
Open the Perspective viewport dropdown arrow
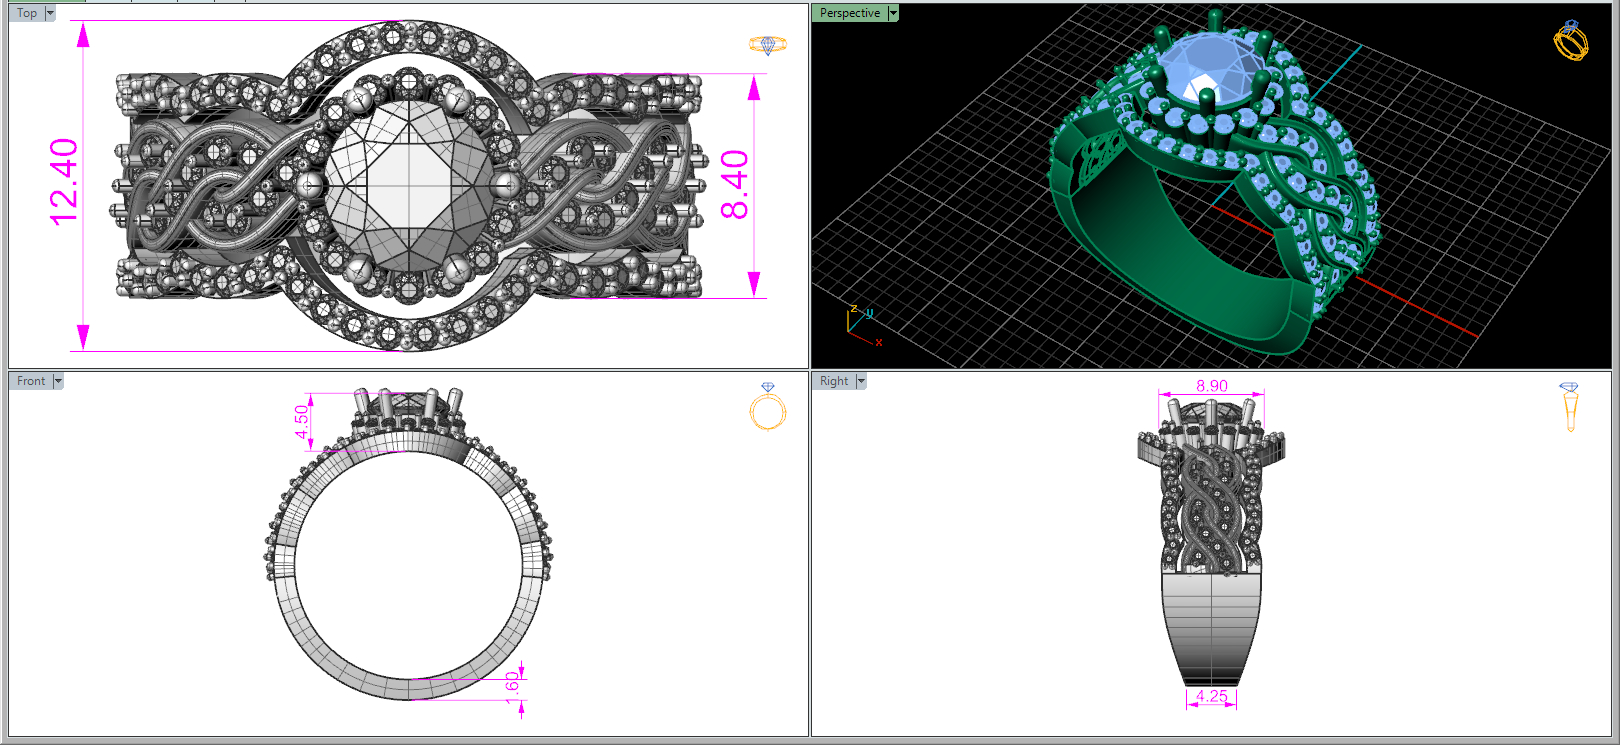[x=893, y=13]
